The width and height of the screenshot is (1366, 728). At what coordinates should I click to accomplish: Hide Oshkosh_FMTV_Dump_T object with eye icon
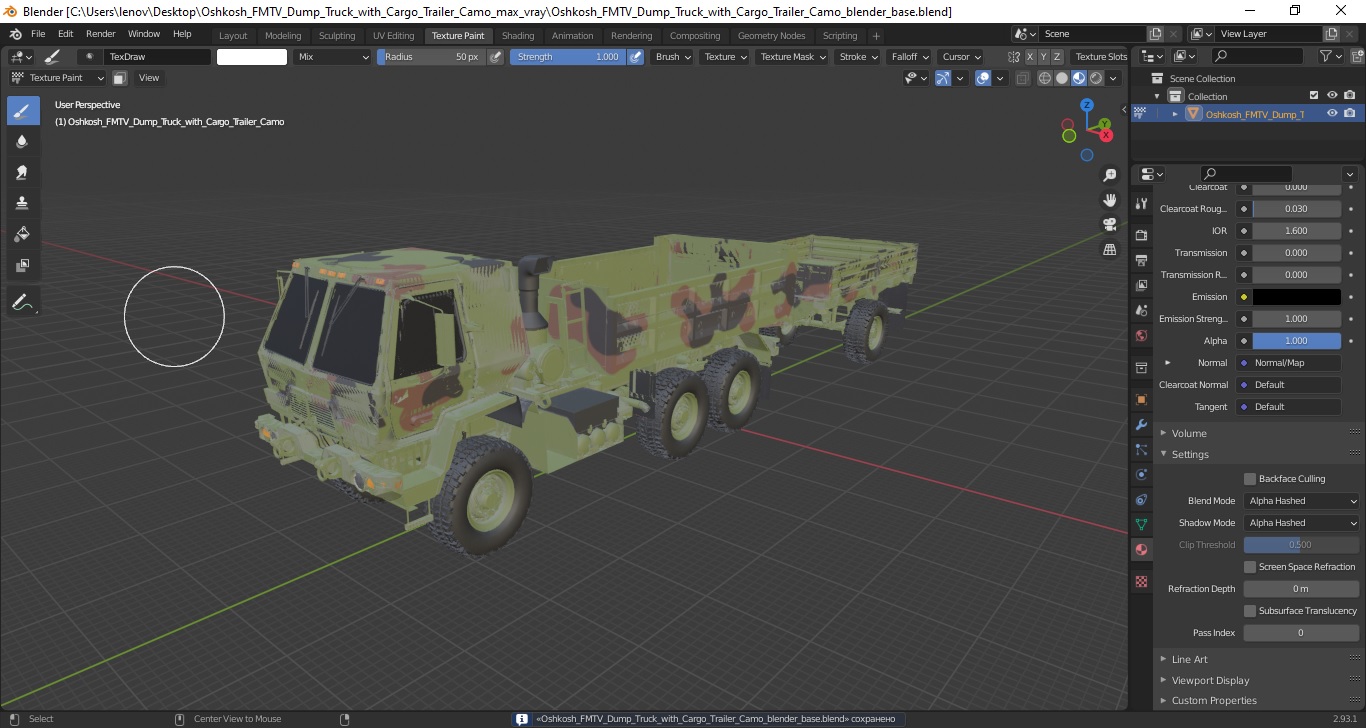coord(1332,114)
